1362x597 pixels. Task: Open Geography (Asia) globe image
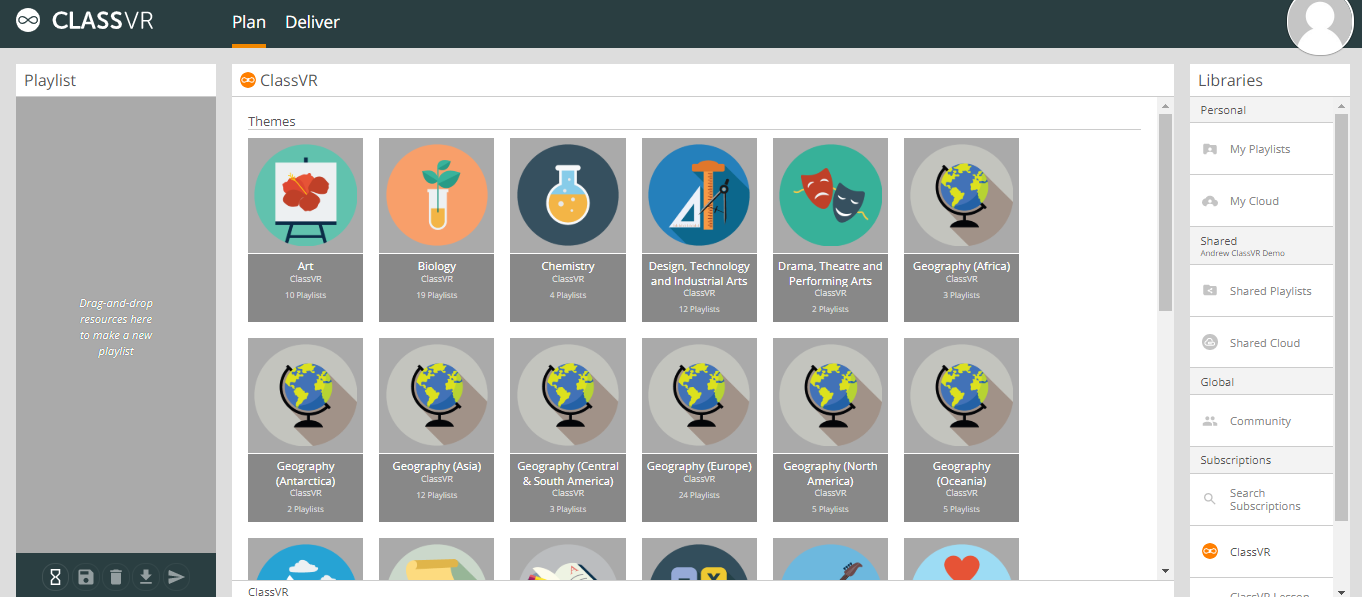[437, 395]
